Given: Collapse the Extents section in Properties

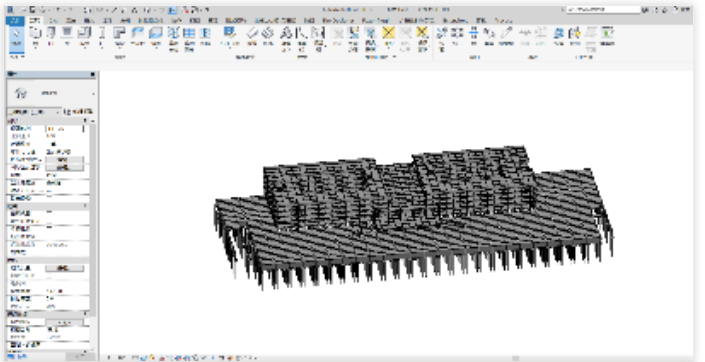Looking at the screenshot, I should pos(47,206).
